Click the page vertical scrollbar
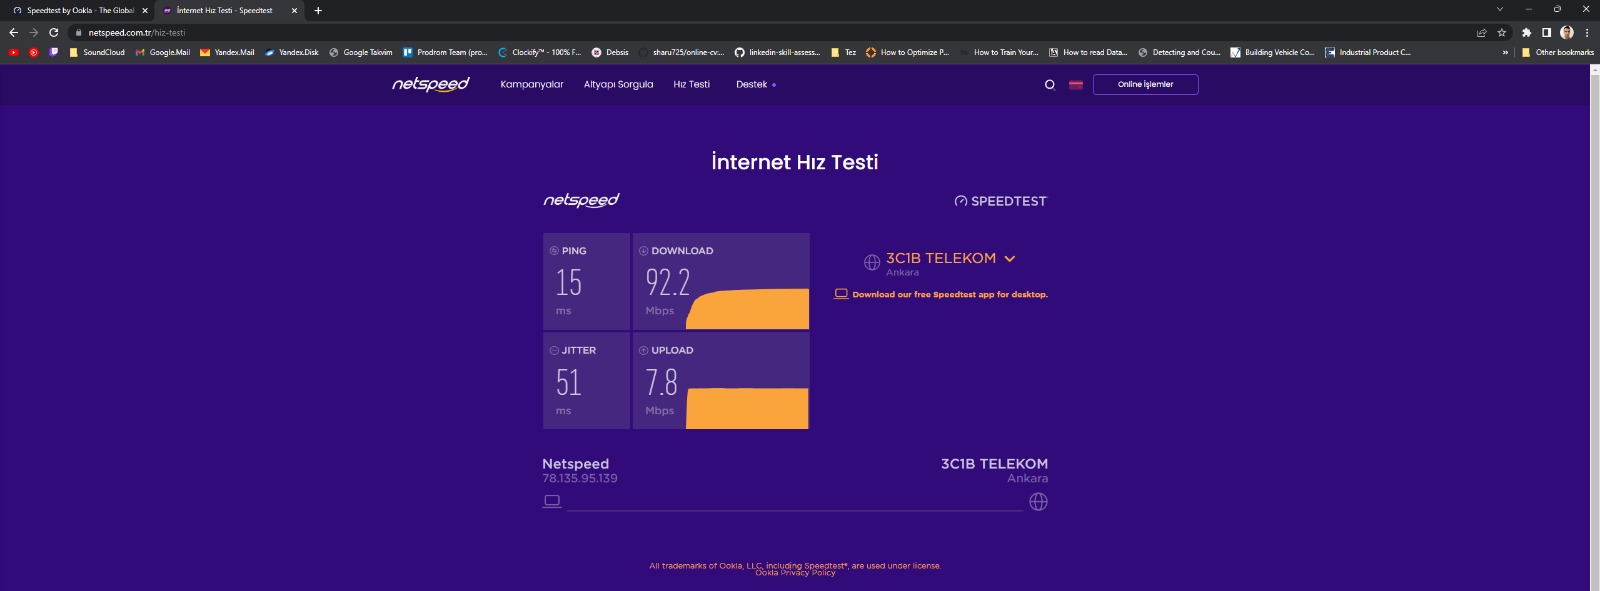The height and width of the screenshot is (591, 1600). coord(1595,327)
